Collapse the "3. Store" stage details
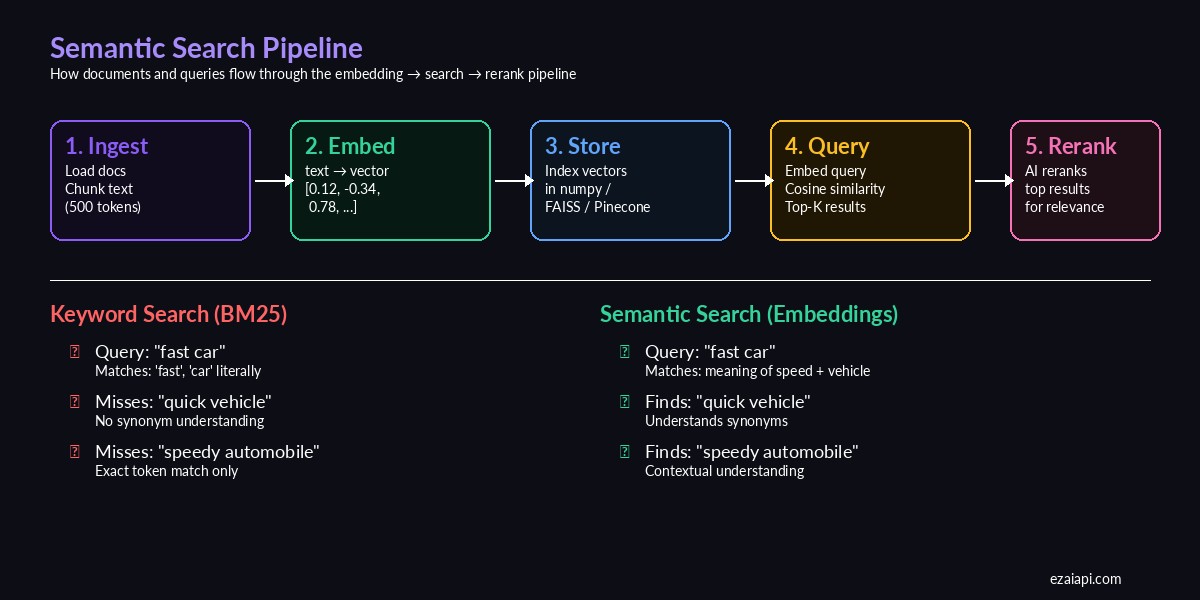Screen dimensions: 1200x600 630,180
